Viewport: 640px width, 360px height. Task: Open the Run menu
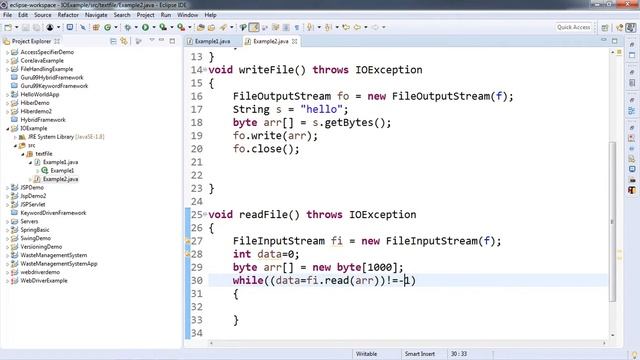click(x=166, y=15)
